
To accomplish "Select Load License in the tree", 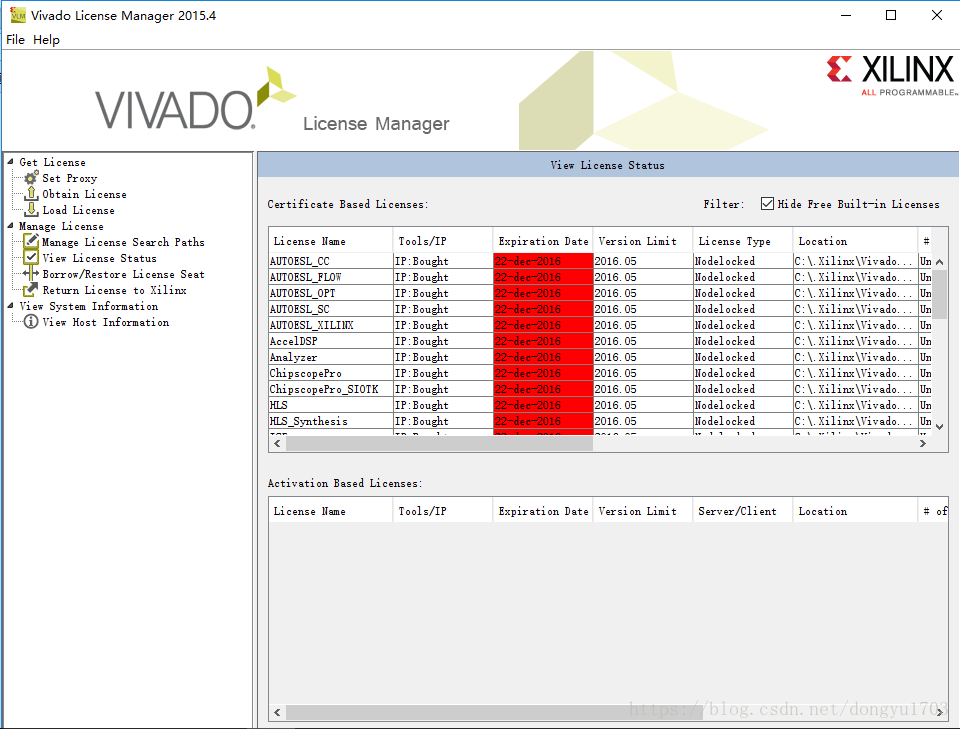I will [x=78, y=210].
